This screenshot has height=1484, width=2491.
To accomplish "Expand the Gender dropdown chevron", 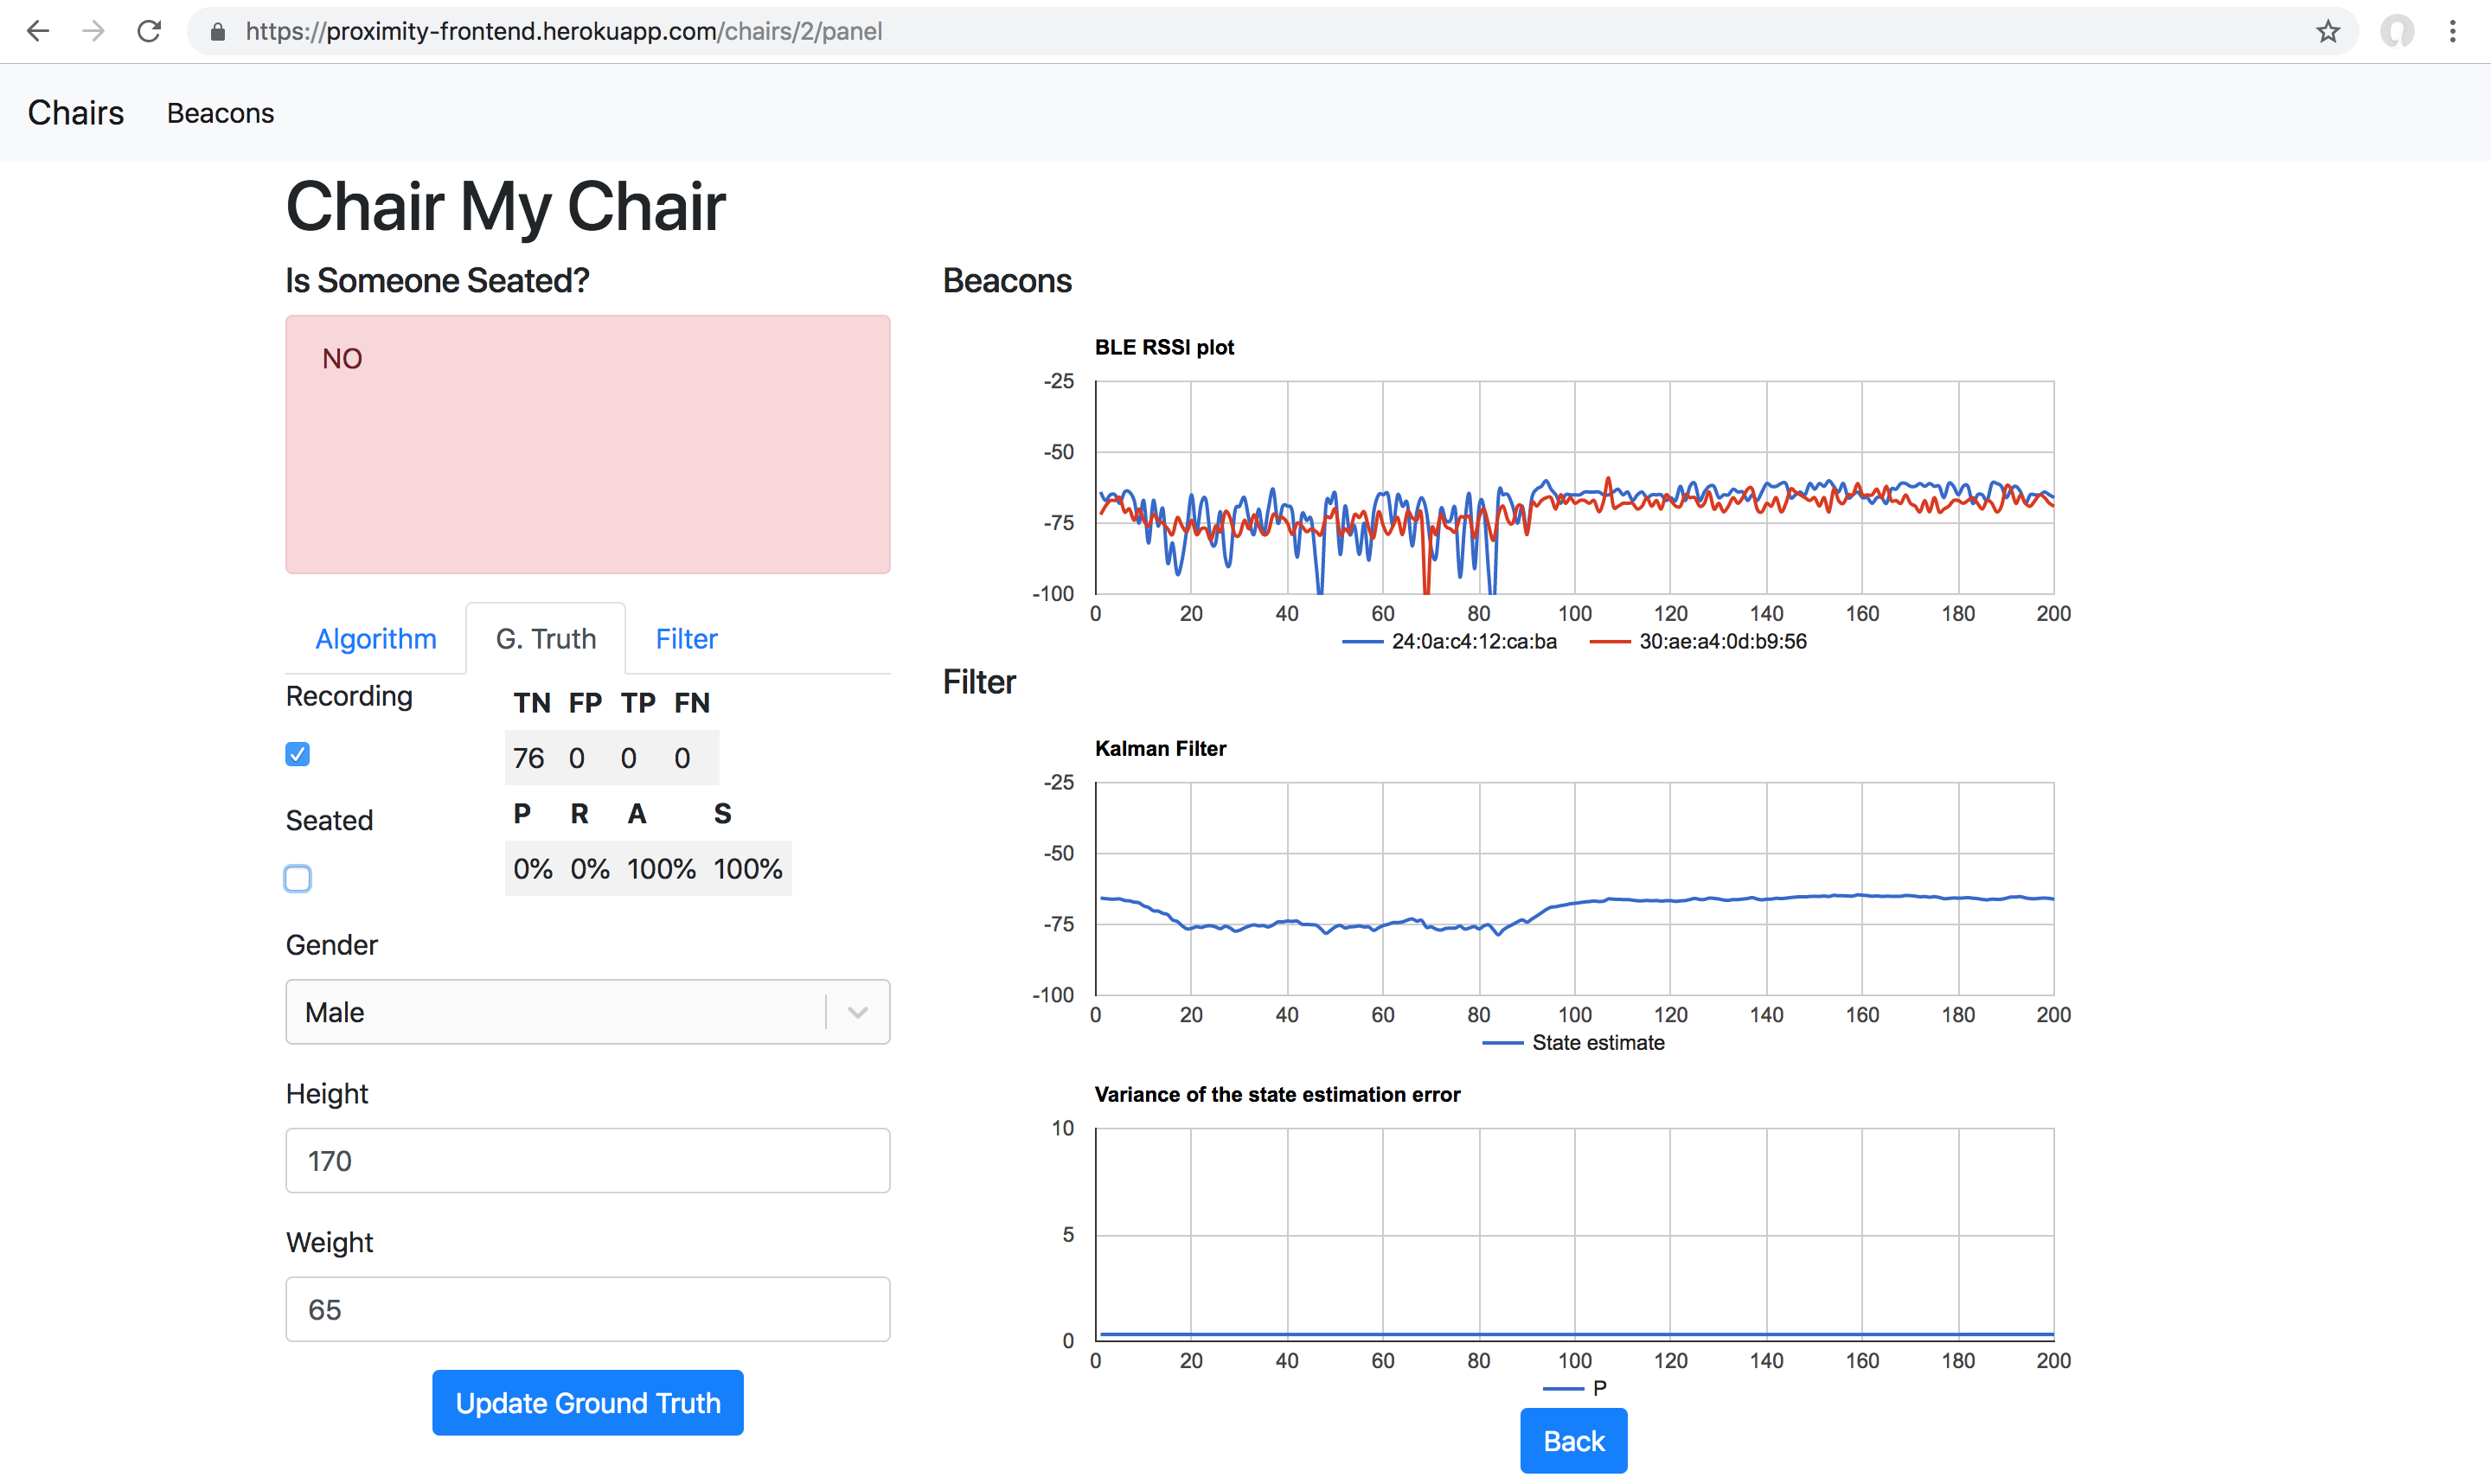I will coord(857,1012).
